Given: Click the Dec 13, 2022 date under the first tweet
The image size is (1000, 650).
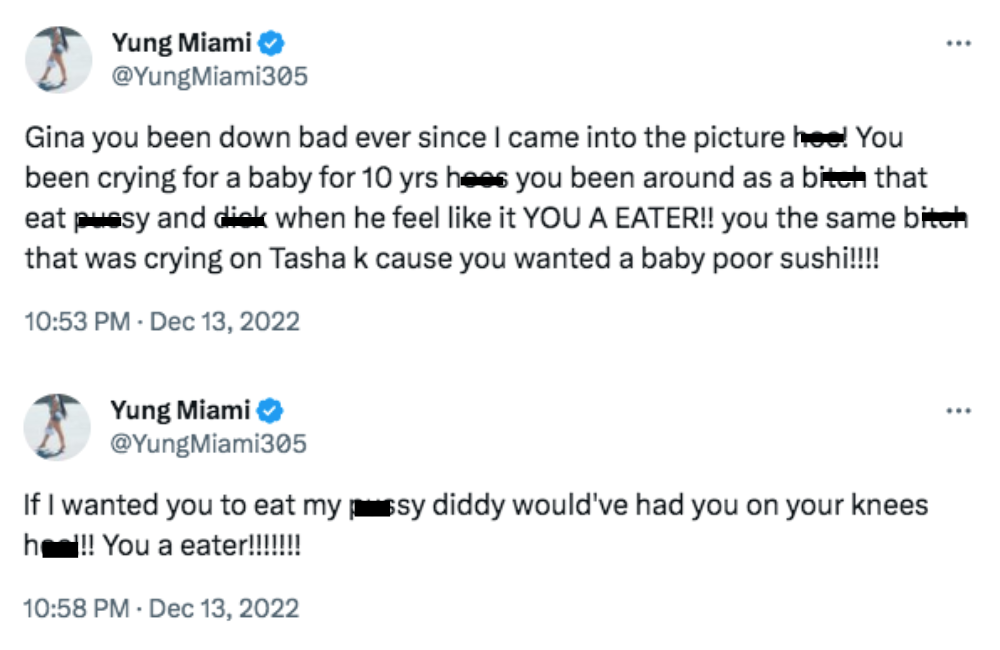Looking at the screenshot, I should click(224, 322).
